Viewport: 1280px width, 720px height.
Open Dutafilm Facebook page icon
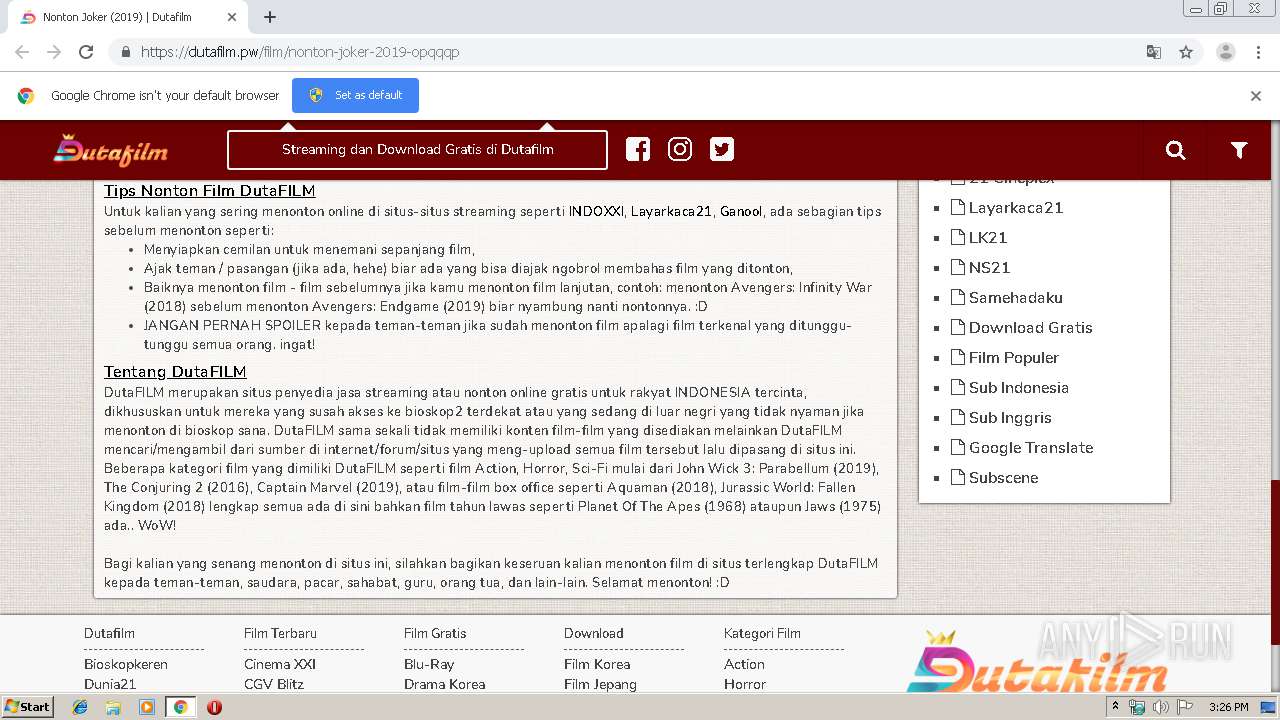pyautogui.click(x=638, y=149)
